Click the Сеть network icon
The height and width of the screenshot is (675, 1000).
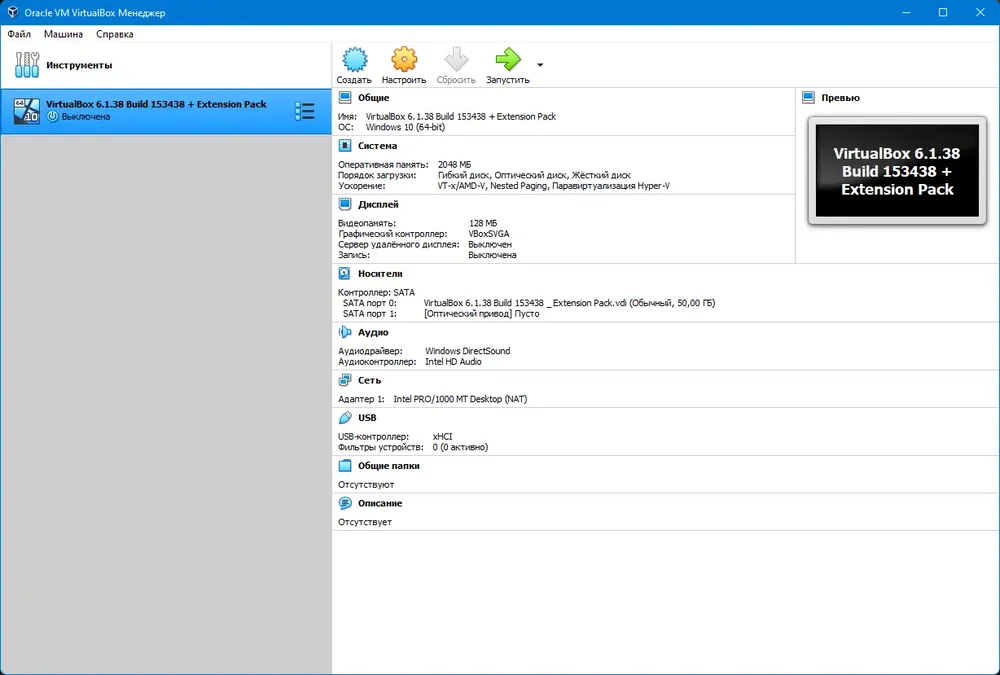tap(344, 380)
